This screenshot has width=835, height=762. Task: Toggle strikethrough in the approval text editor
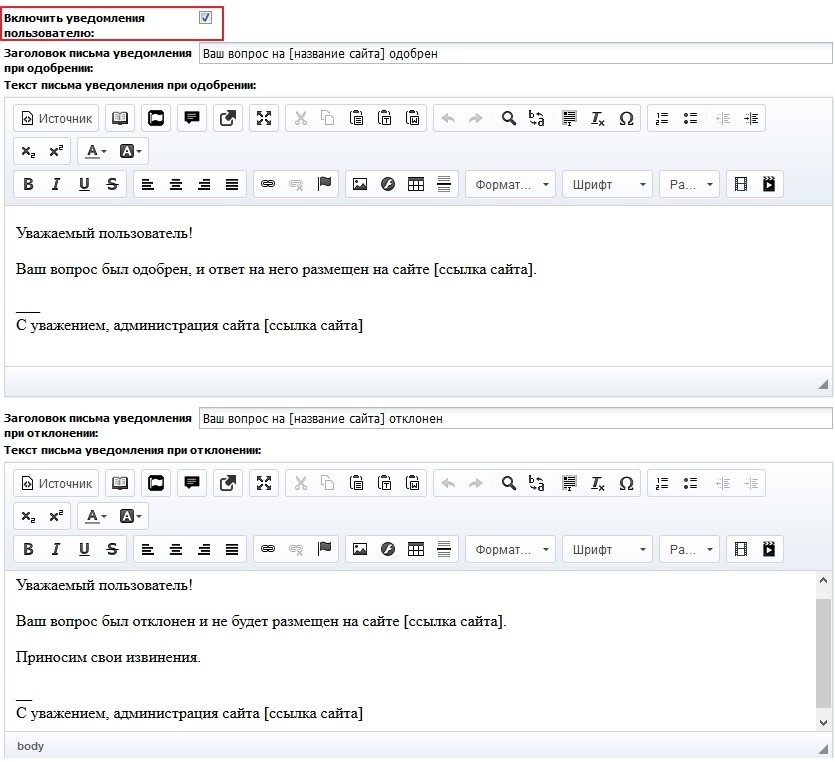(x=112, y=184)
